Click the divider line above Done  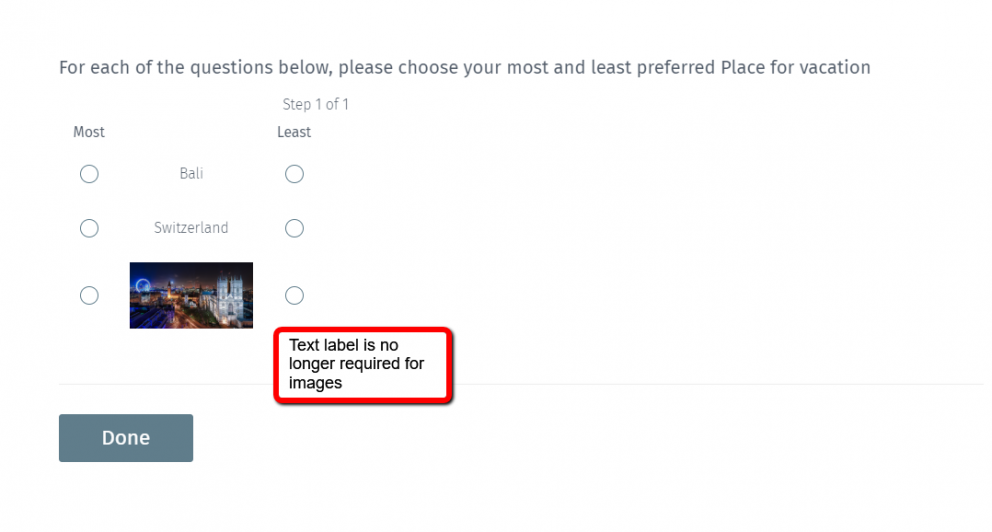tap(520, 384)
